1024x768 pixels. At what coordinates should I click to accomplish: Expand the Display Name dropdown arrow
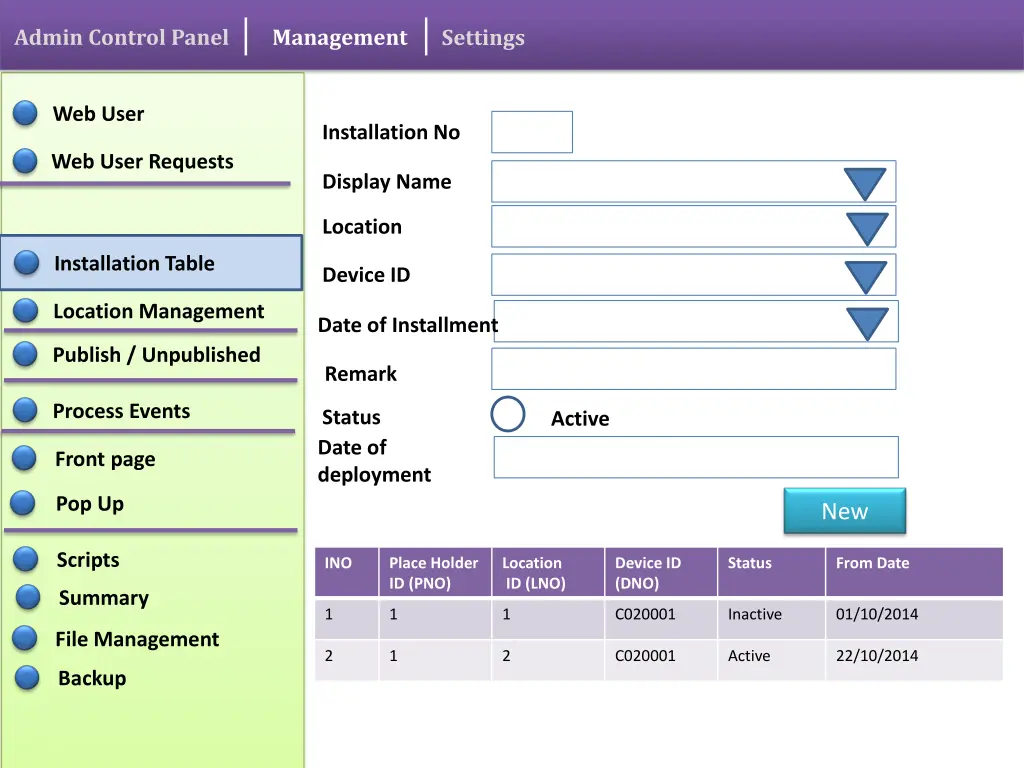[x=864, y=183]
